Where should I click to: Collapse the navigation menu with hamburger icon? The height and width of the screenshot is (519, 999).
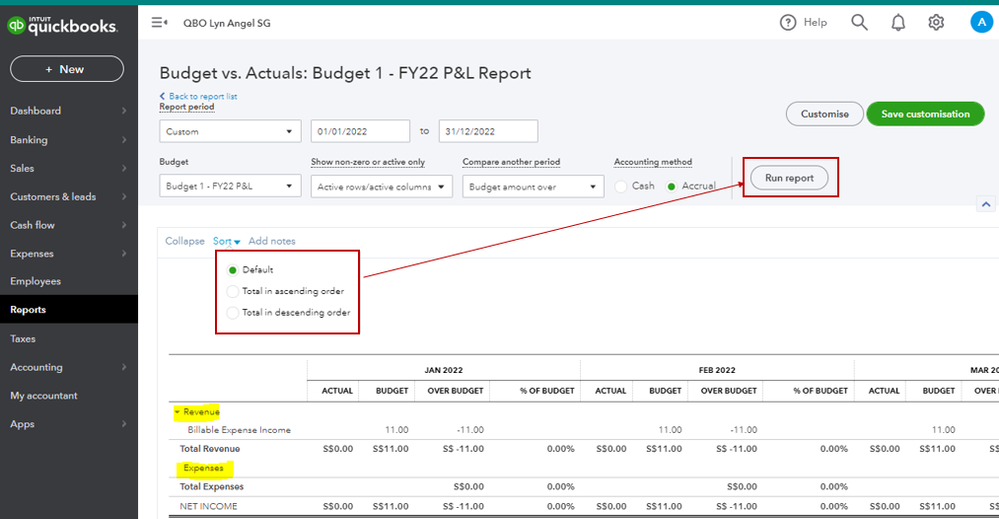pos(159,23)
